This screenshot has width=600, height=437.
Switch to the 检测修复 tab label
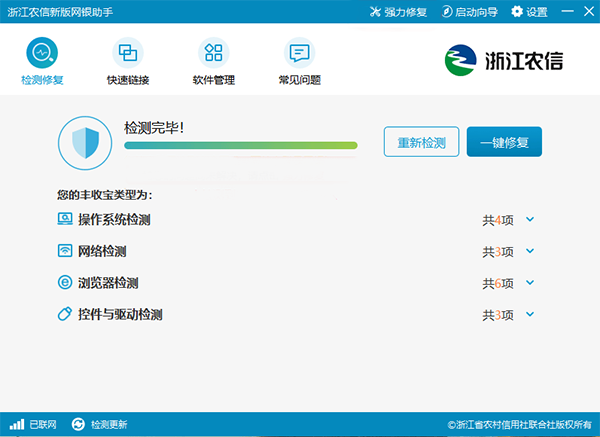tap(42, 80)
